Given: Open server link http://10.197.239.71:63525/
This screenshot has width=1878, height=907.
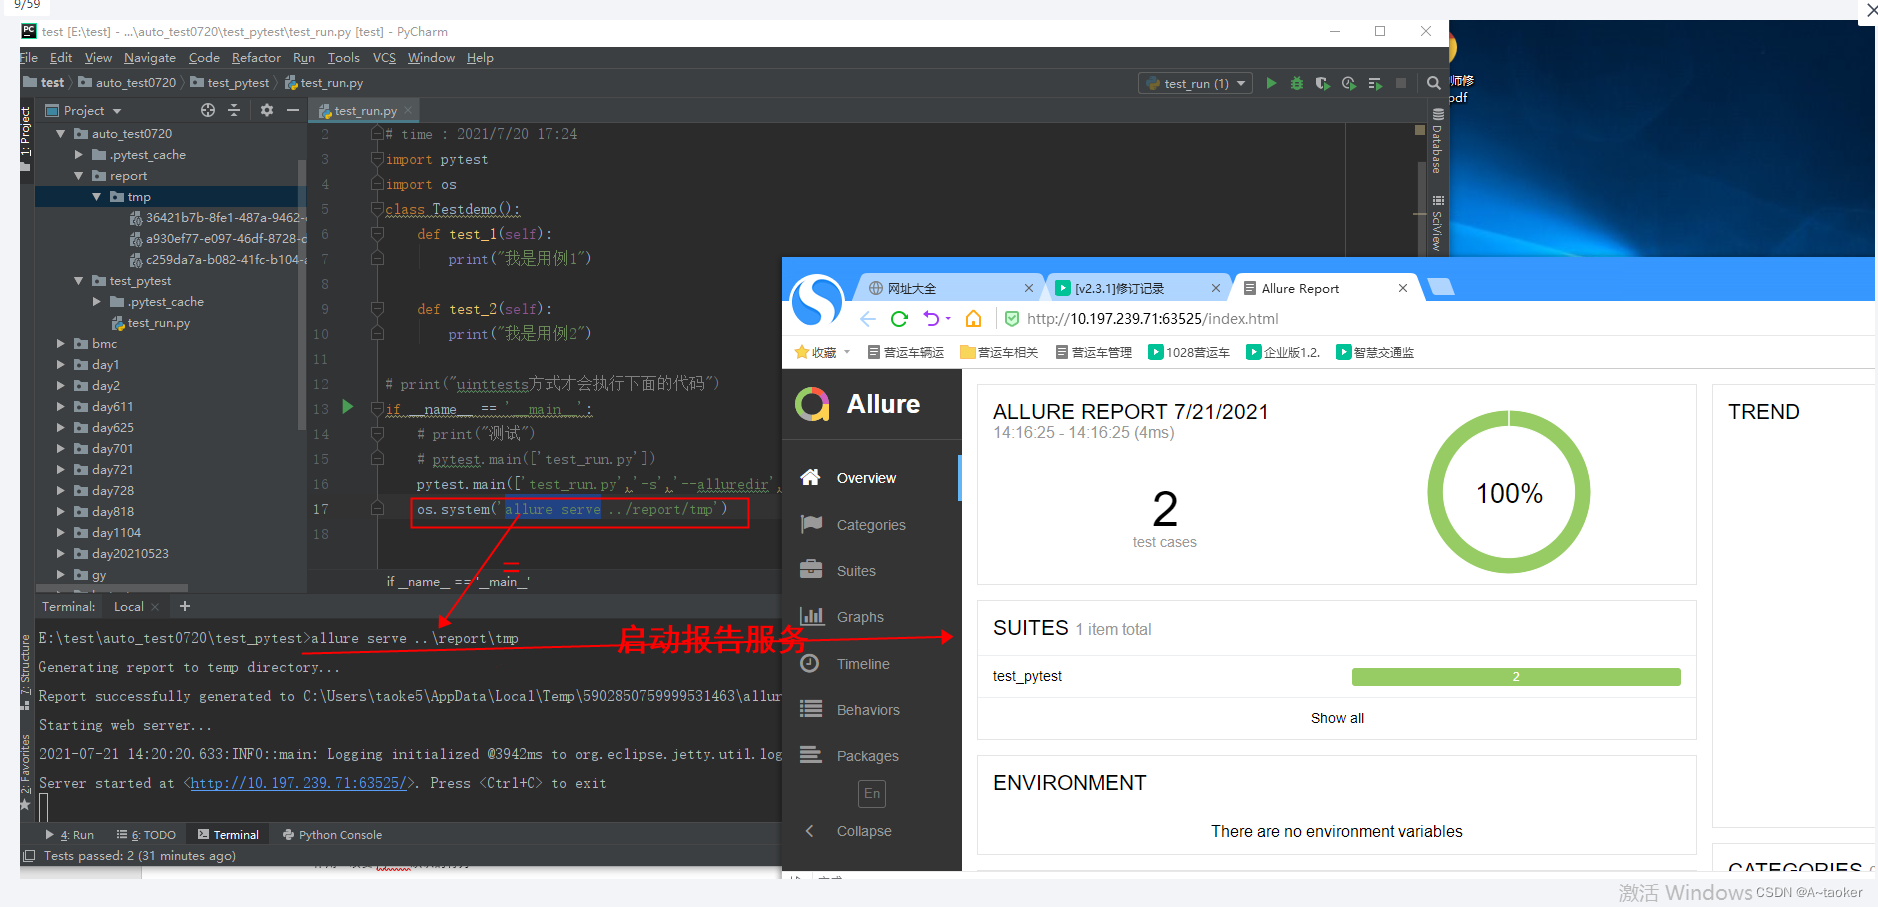Looking at the screenshot, I should [299, 783].
